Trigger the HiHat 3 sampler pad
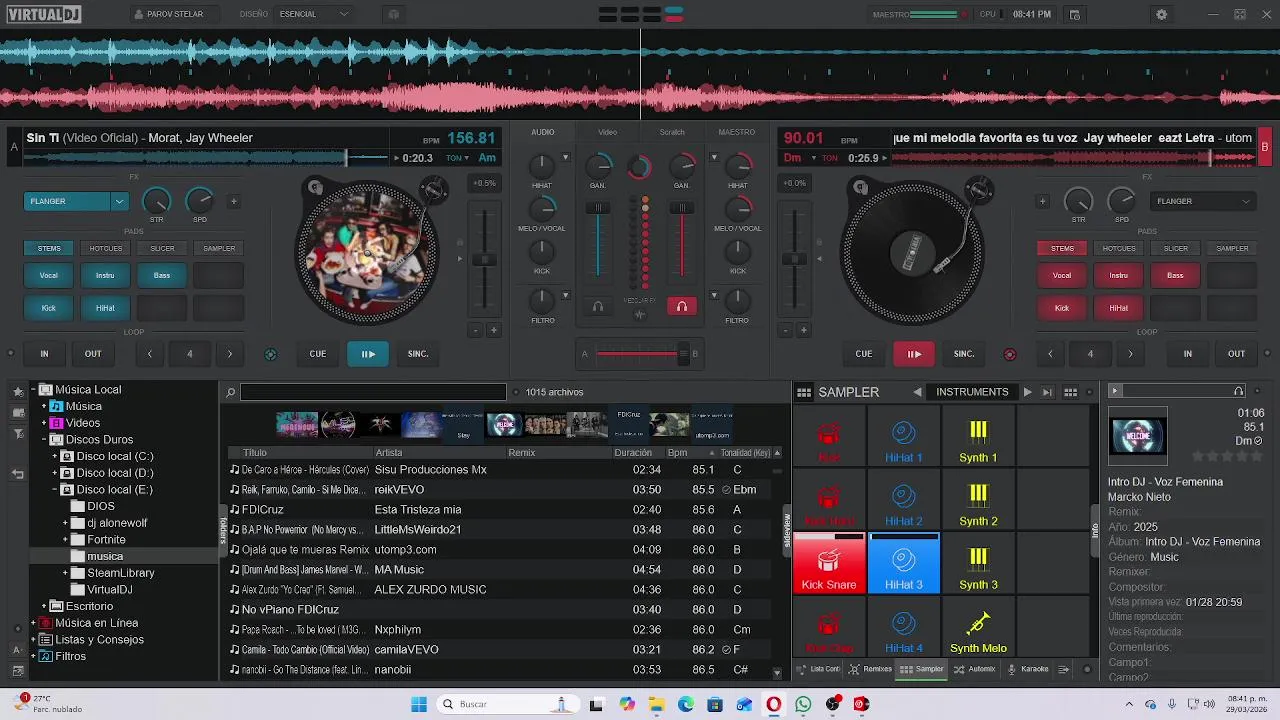The width and height of the screenshot is (1280, 720). tap(903, 563)
